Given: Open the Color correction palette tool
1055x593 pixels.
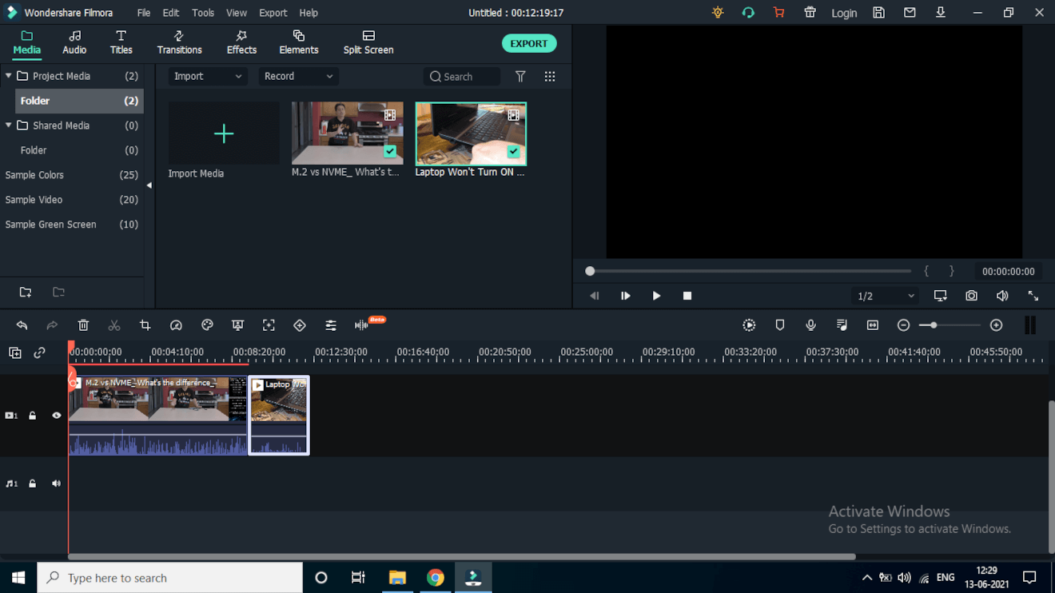Looking at the screenshot, I should 207,325.
